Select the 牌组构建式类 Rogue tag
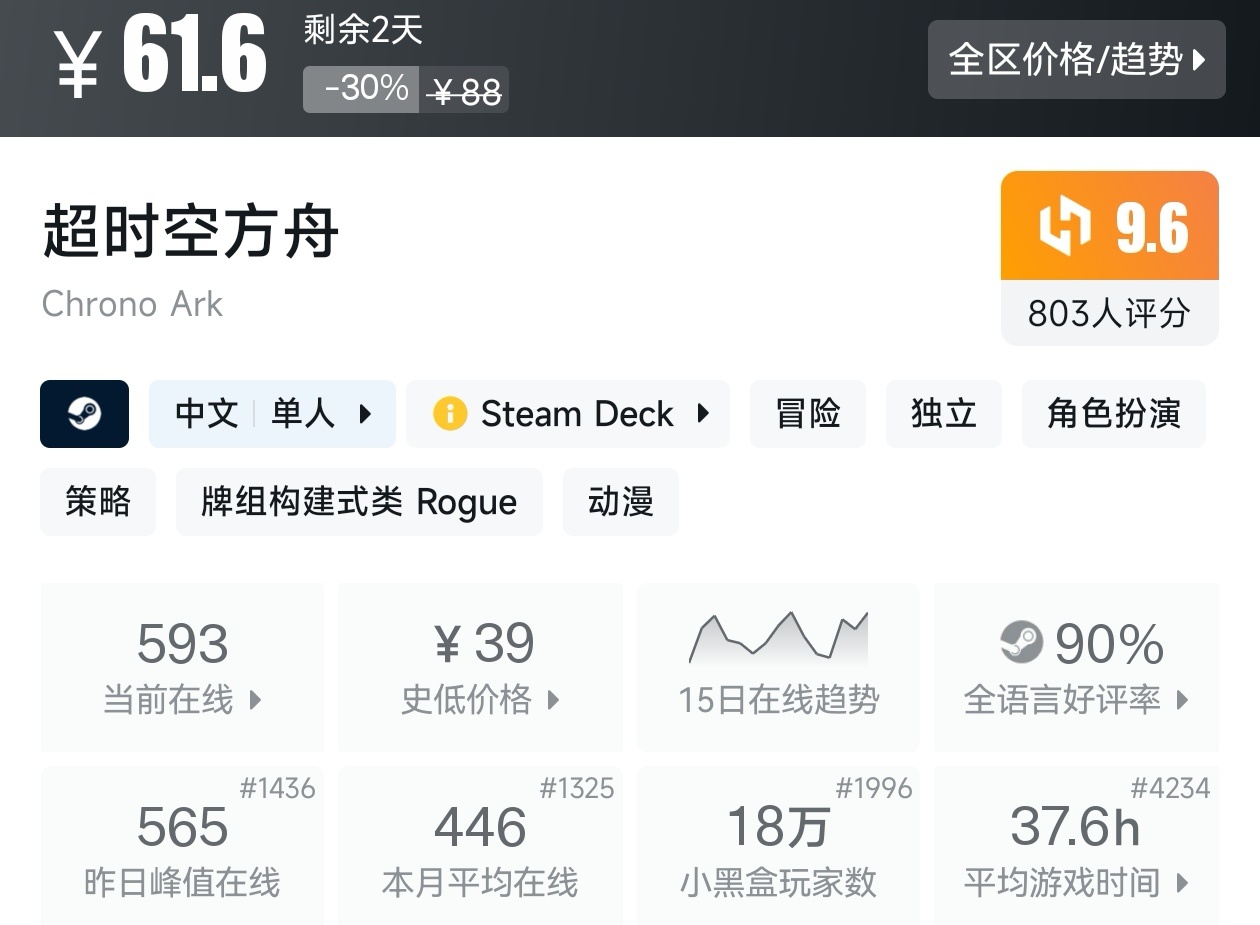The image size is (1260, 925). (359, 502)
